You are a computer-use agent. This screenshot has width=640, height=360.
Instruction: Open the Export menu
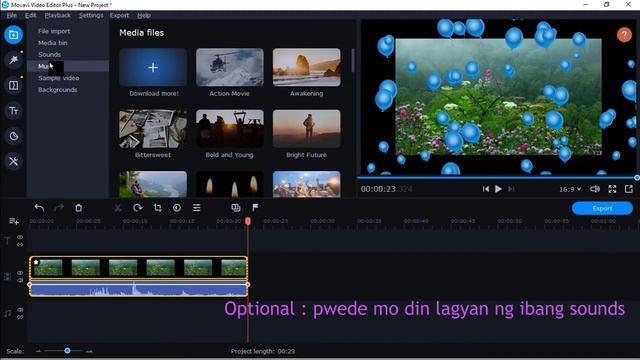tap(119, 15)
